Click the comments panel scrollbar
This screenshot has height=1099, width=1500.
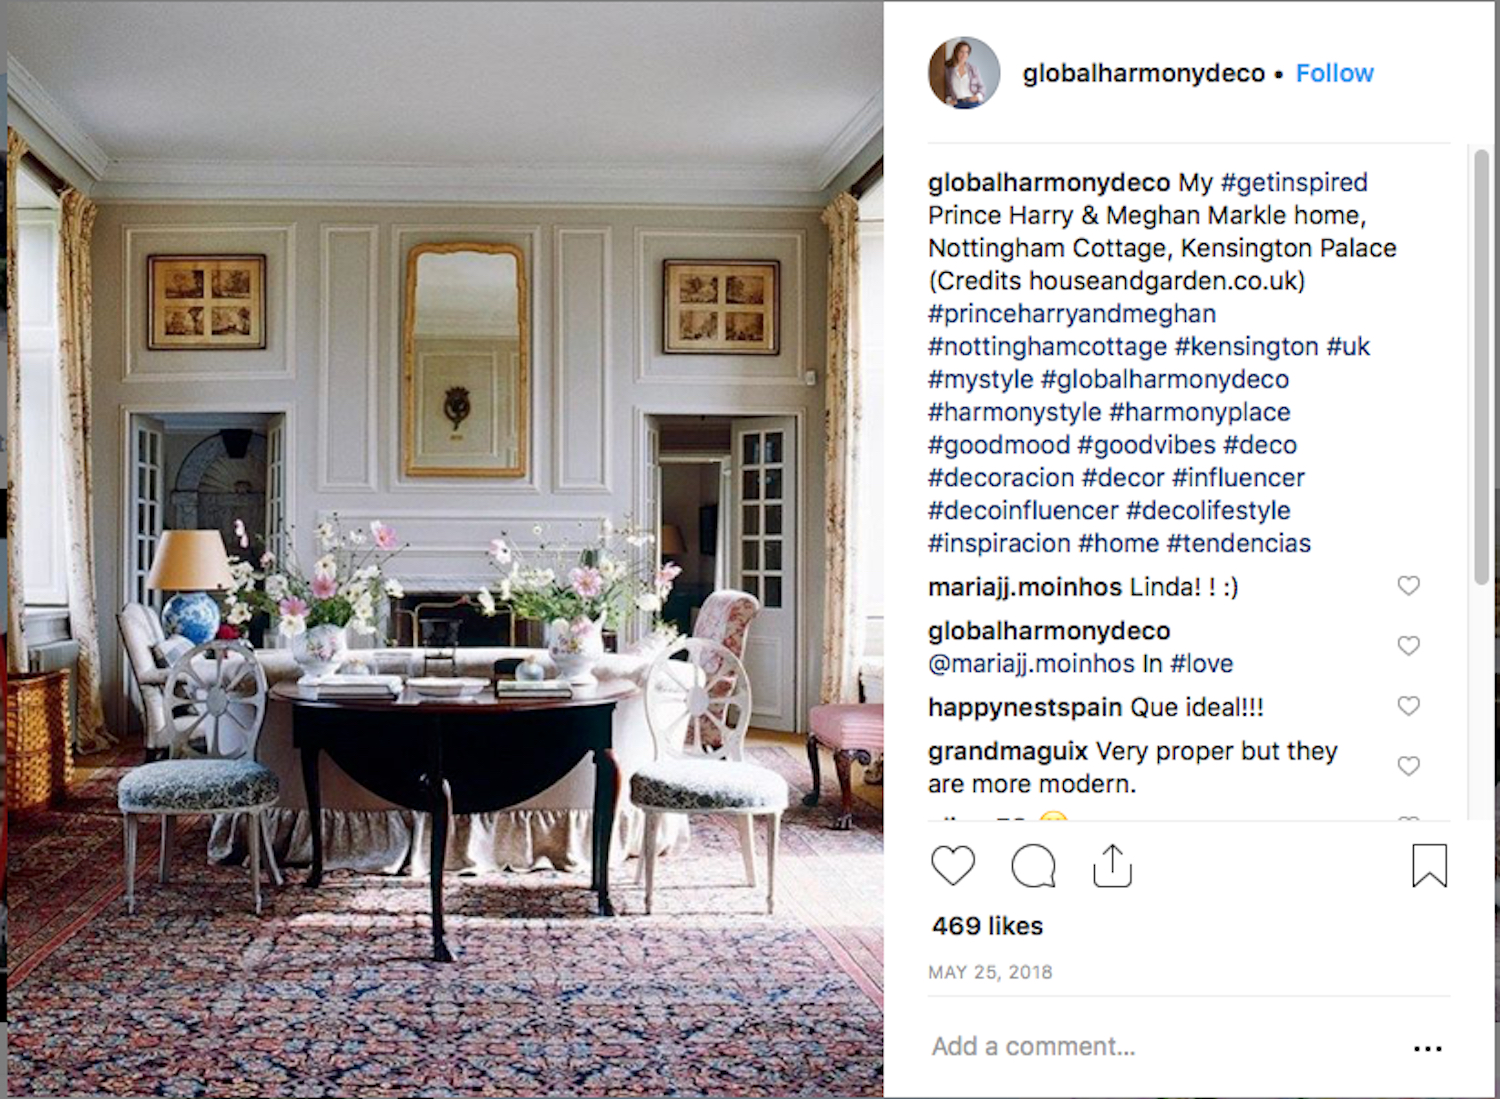[1480, 367]
